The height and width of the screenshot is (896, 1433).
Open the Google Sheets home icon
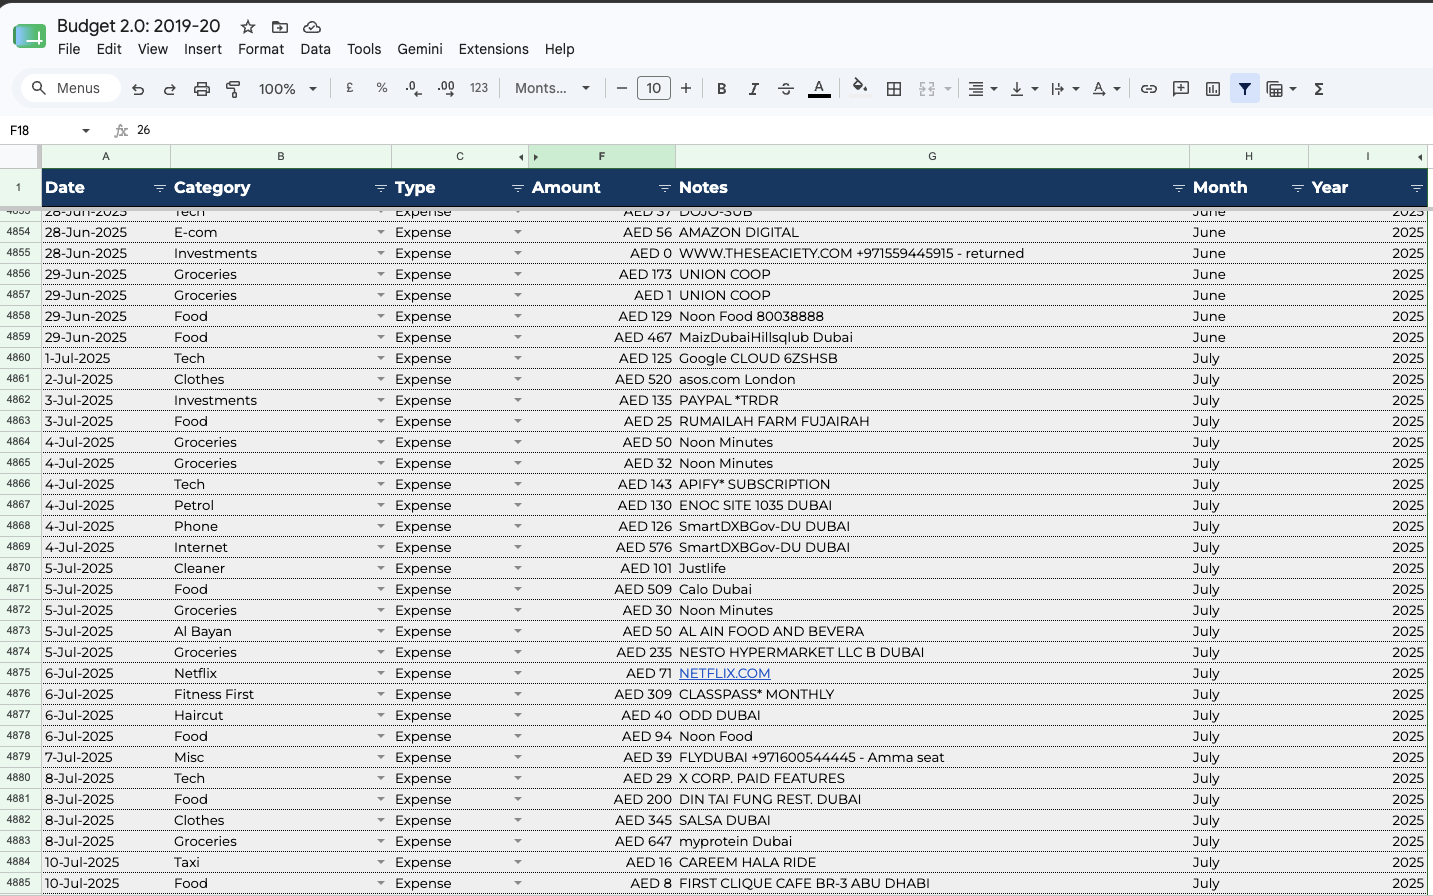(x=29, y=37)
